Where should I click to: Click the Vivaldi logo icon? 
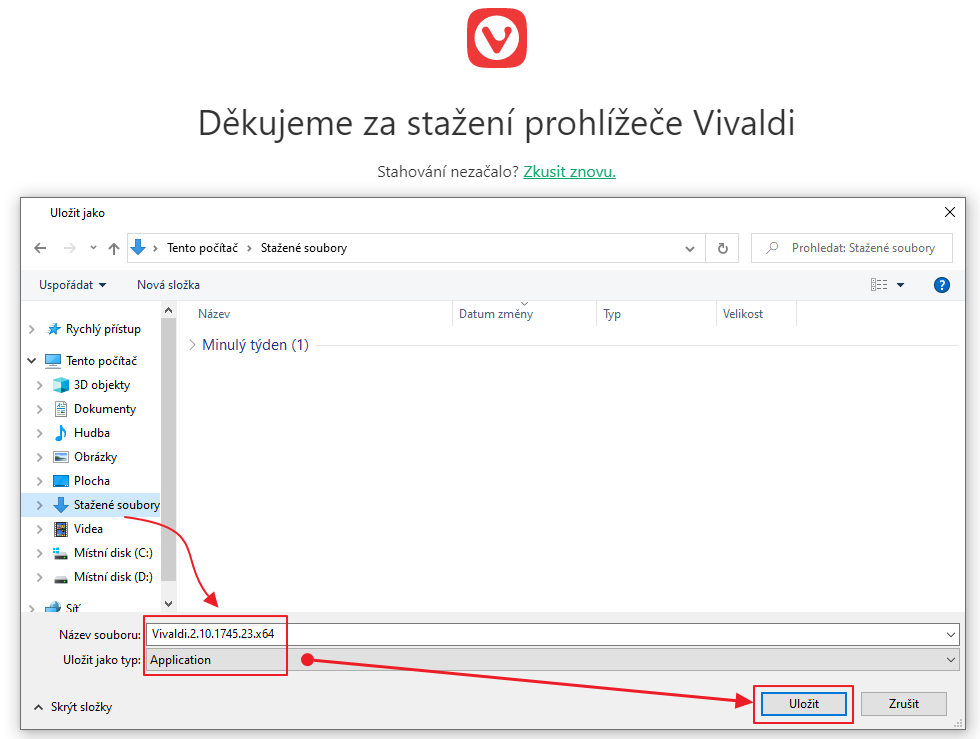point(497,38)
